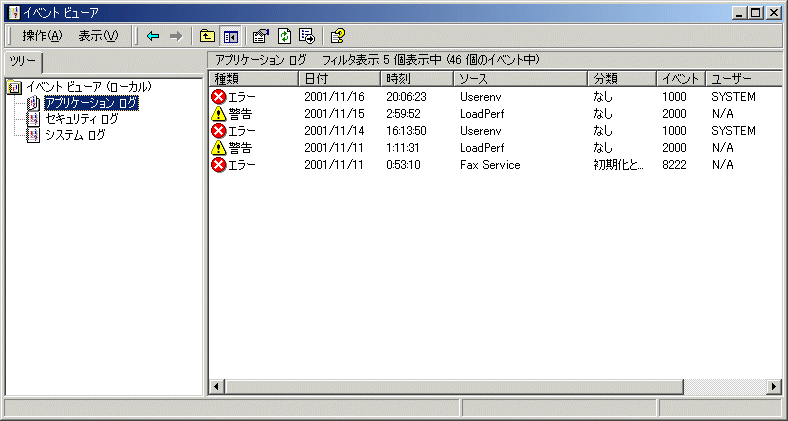Click Userenv source in 20:06:23 row
This screenshot has height=421, width=788.
pos(480,96)
